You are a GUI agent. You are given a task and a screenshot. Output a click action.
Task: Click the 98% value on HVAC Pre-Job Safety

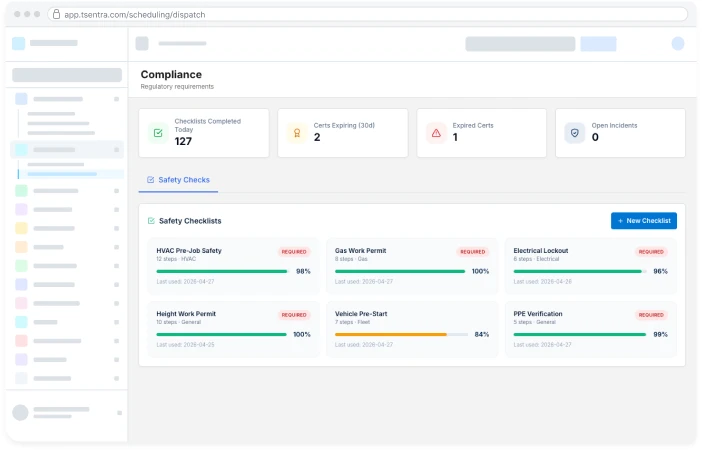click(303, 271)
